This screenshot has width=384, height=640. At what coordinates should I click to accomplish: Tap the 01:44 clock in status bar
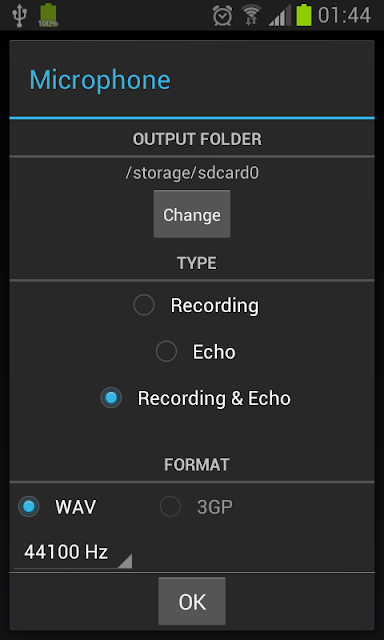click(344, 16)
